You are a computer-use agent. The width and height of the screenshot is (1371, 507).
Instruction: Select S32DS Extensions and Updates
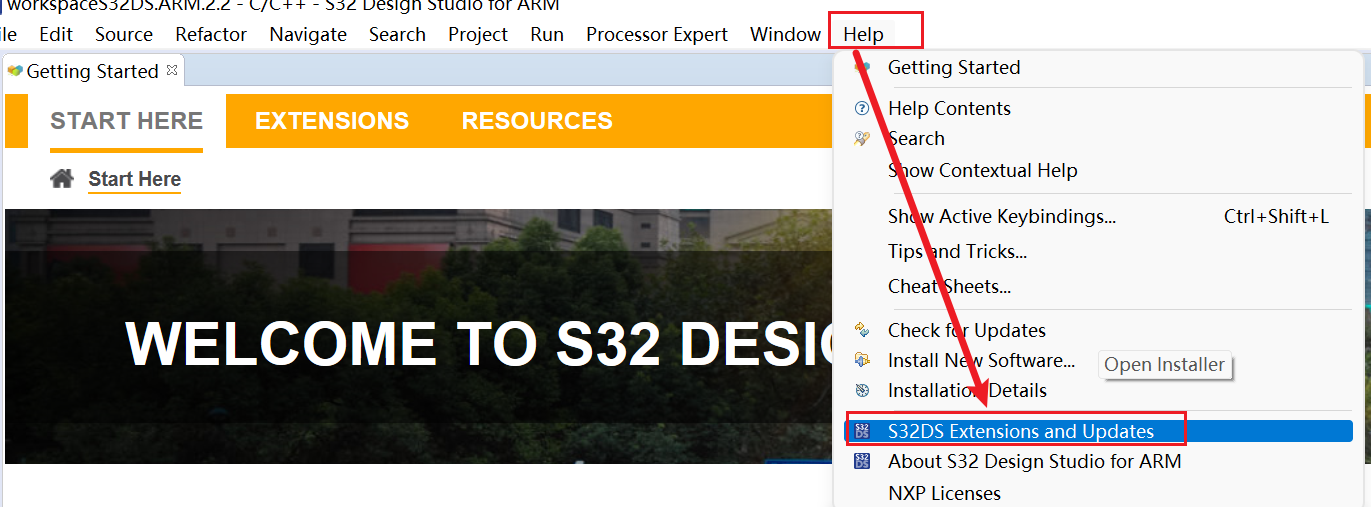pyautogui.click(x=1098, y=431)
